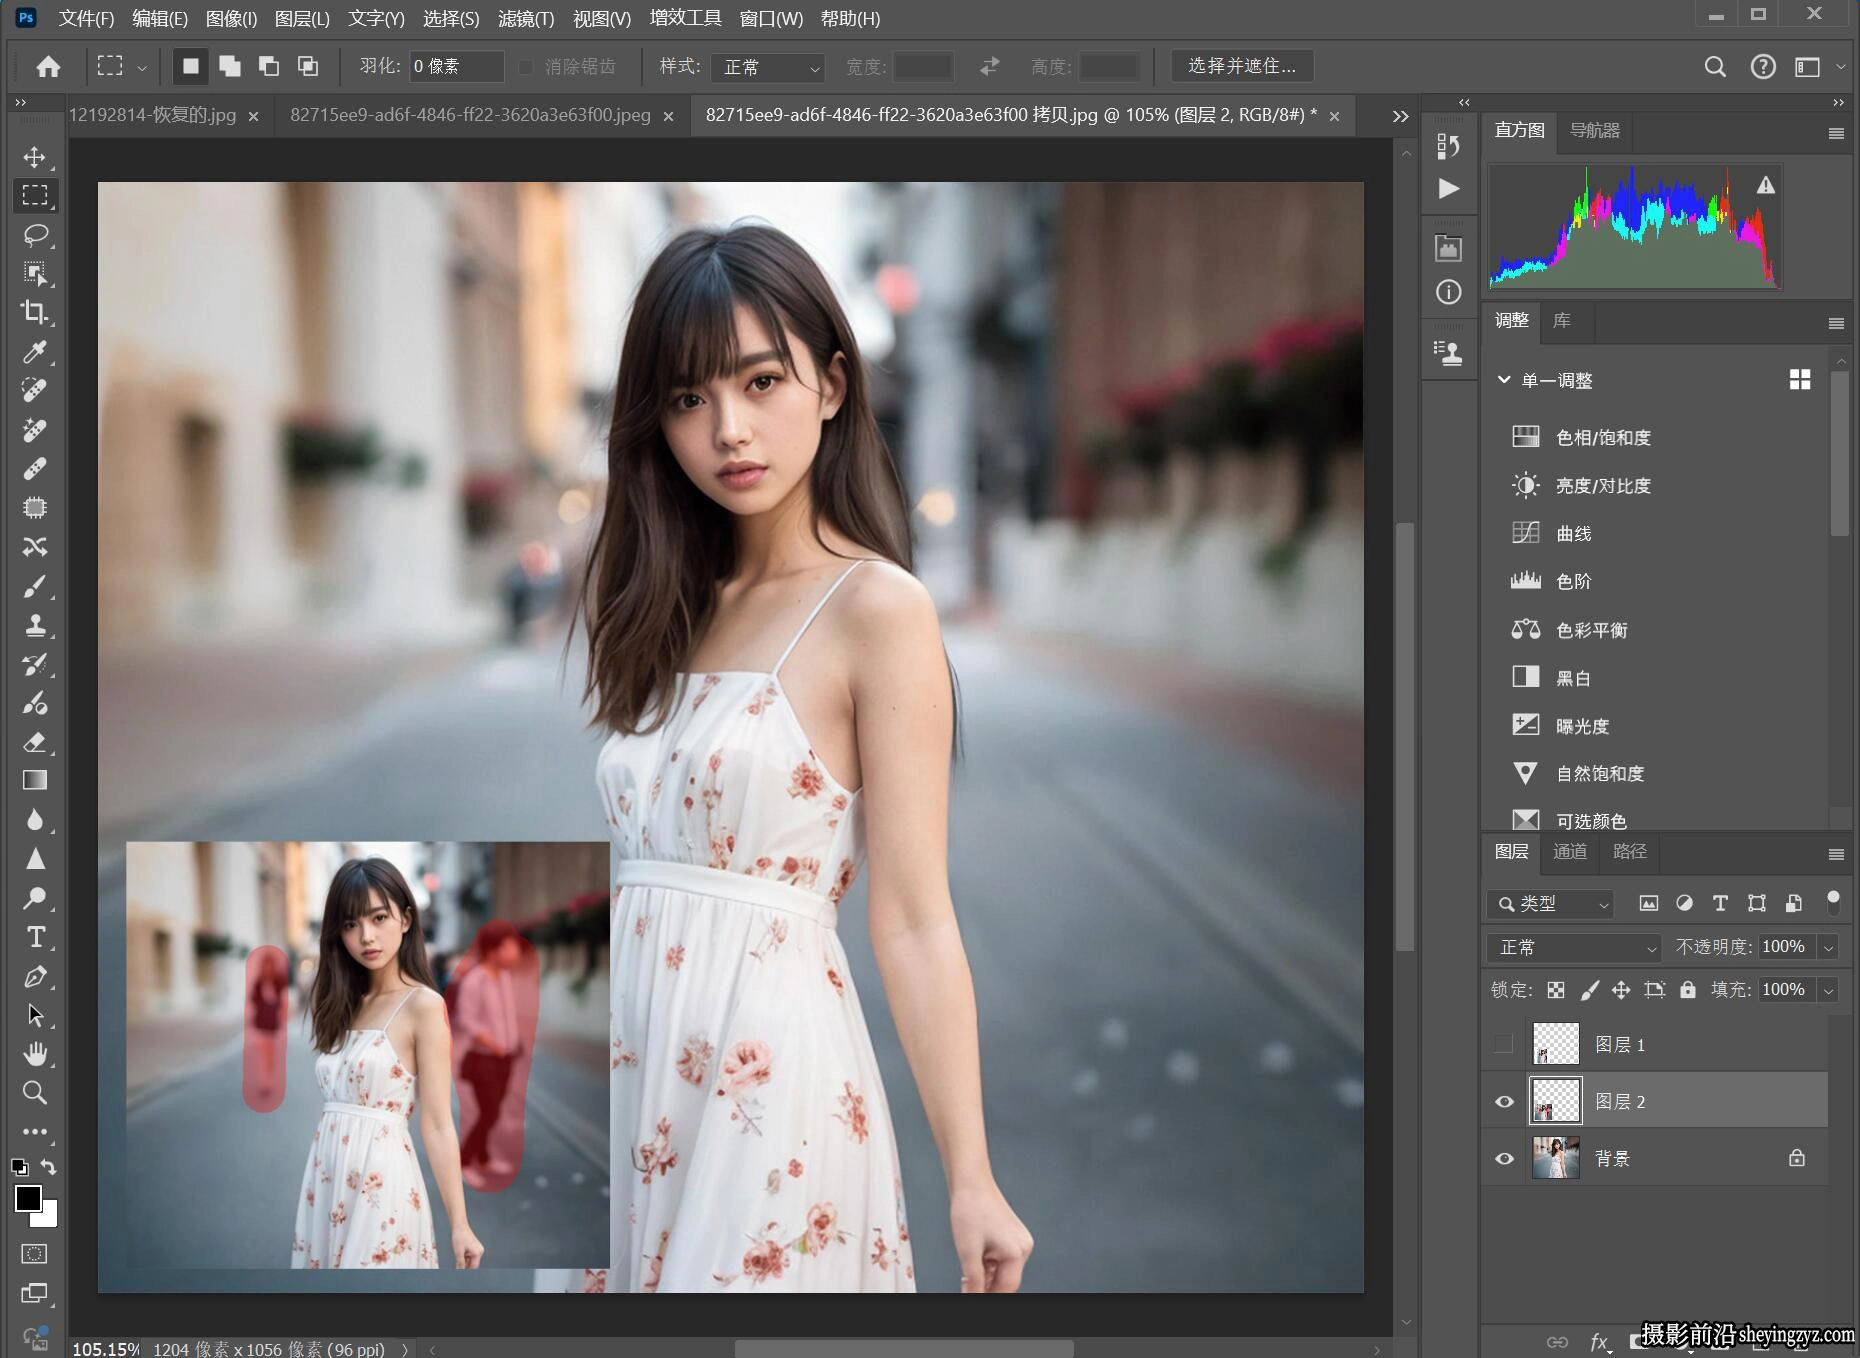Toggle lock all for layer
The height and width of the screenshot is (1358, 1860).
(x=1688, y=990)
